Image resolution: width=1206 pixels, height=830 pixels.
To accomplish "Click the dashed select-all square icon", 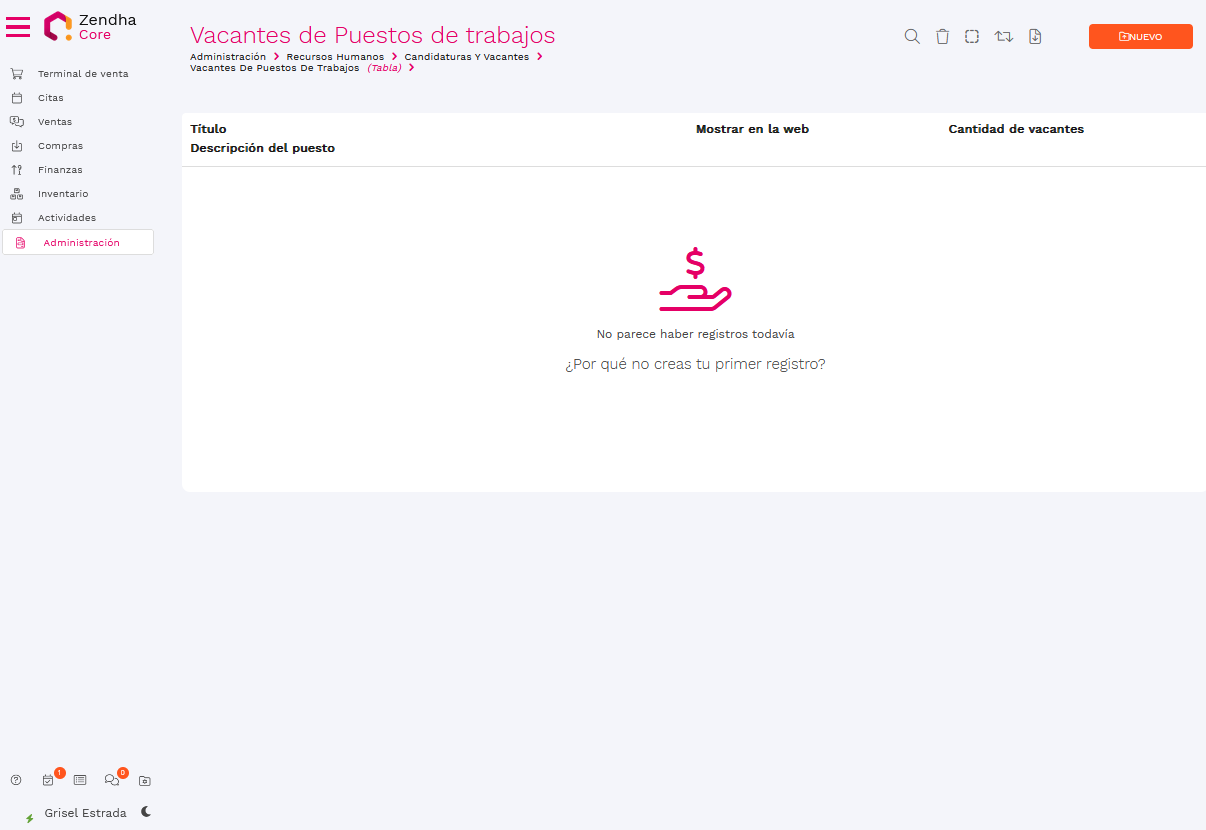I will [972, 37].
